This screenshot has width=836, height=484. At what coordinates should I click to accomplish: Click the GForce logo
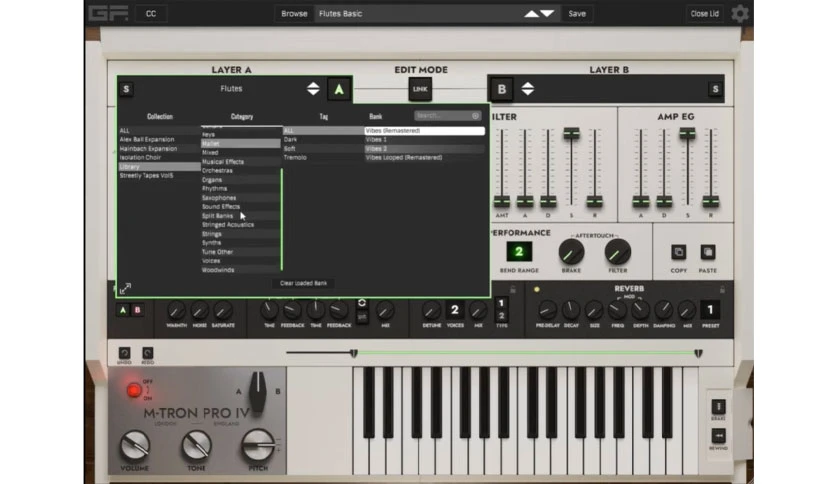(109, 13)
